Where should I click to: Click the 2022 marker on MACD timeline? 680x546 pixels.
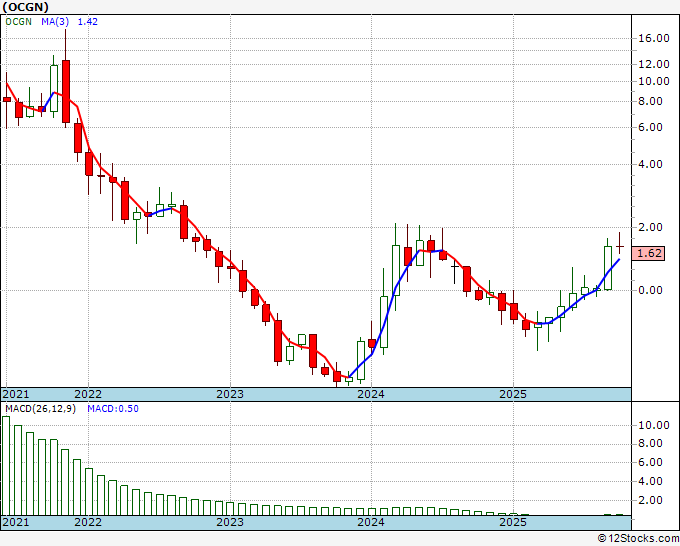coord(88,522)
